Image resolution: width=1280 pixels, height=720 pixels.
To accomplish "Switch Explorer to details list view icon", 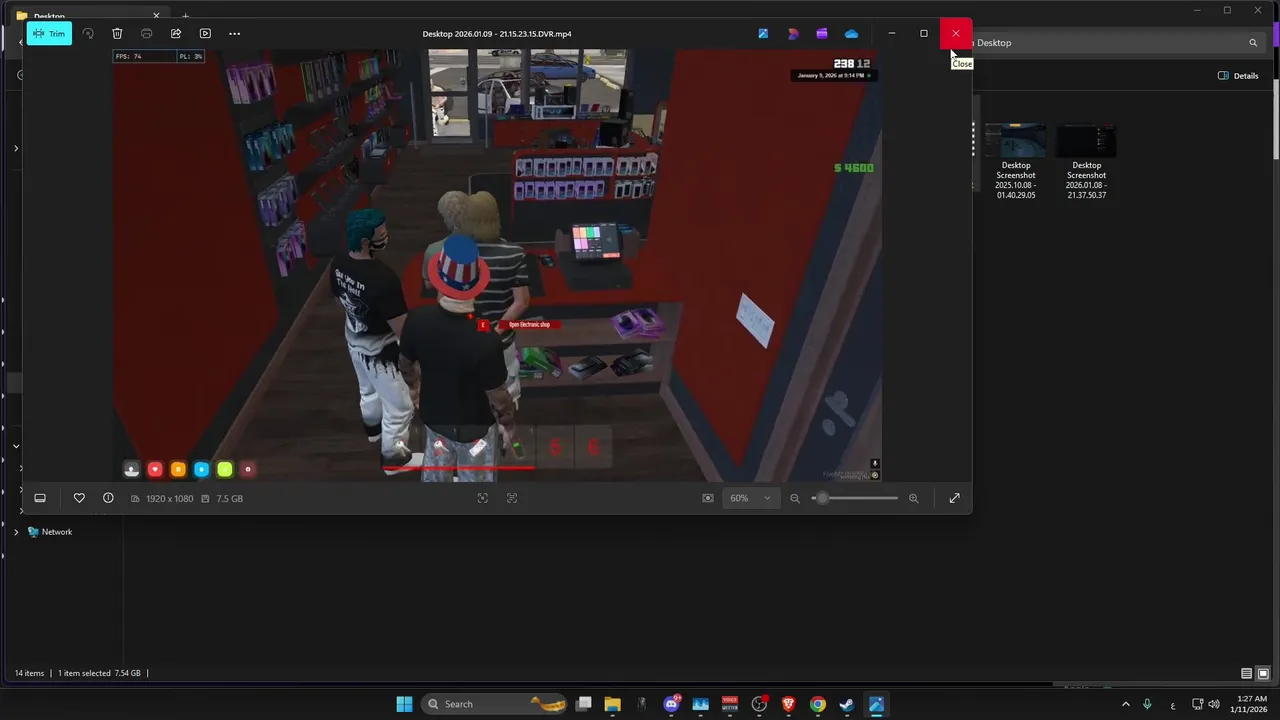I will coord(1246,673).
